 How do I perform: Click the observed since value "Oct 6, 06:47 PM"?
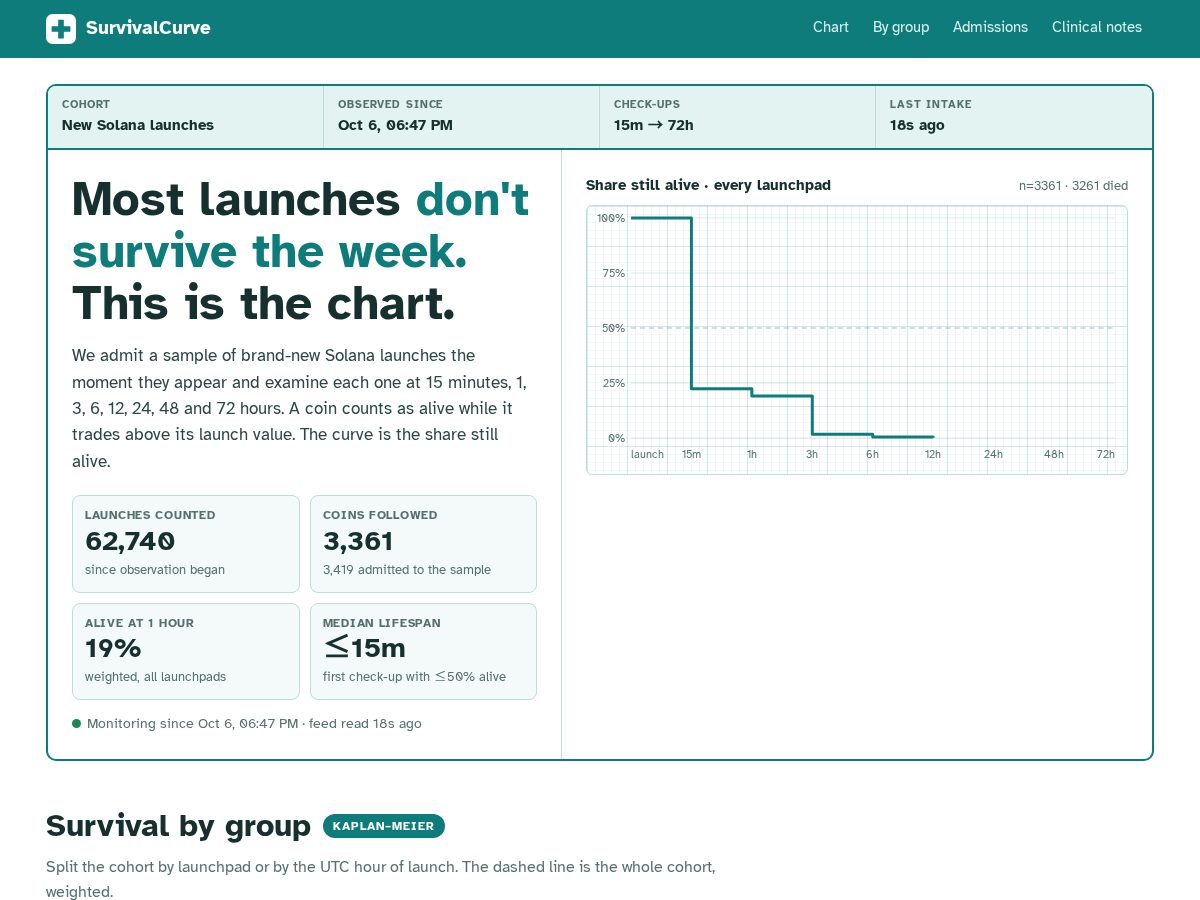(395, 125)
